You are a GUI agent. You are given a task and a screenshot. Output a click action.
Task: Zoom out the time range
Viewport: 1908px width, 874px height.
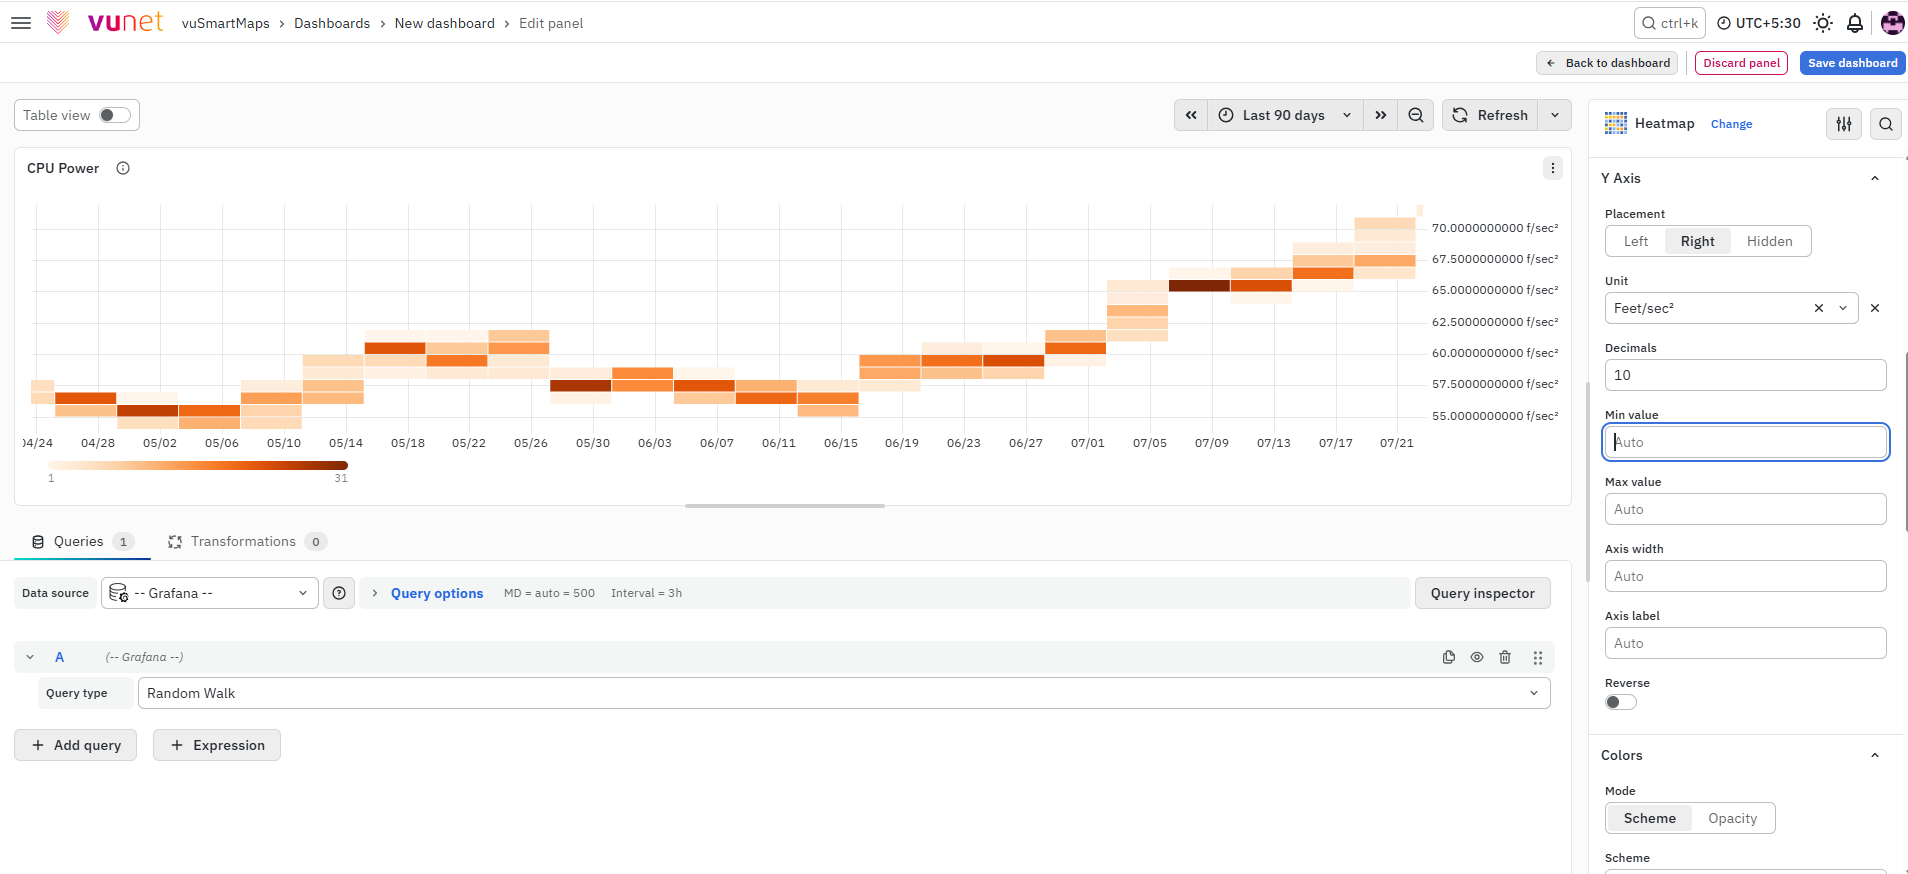click(x=1416, y=115)
